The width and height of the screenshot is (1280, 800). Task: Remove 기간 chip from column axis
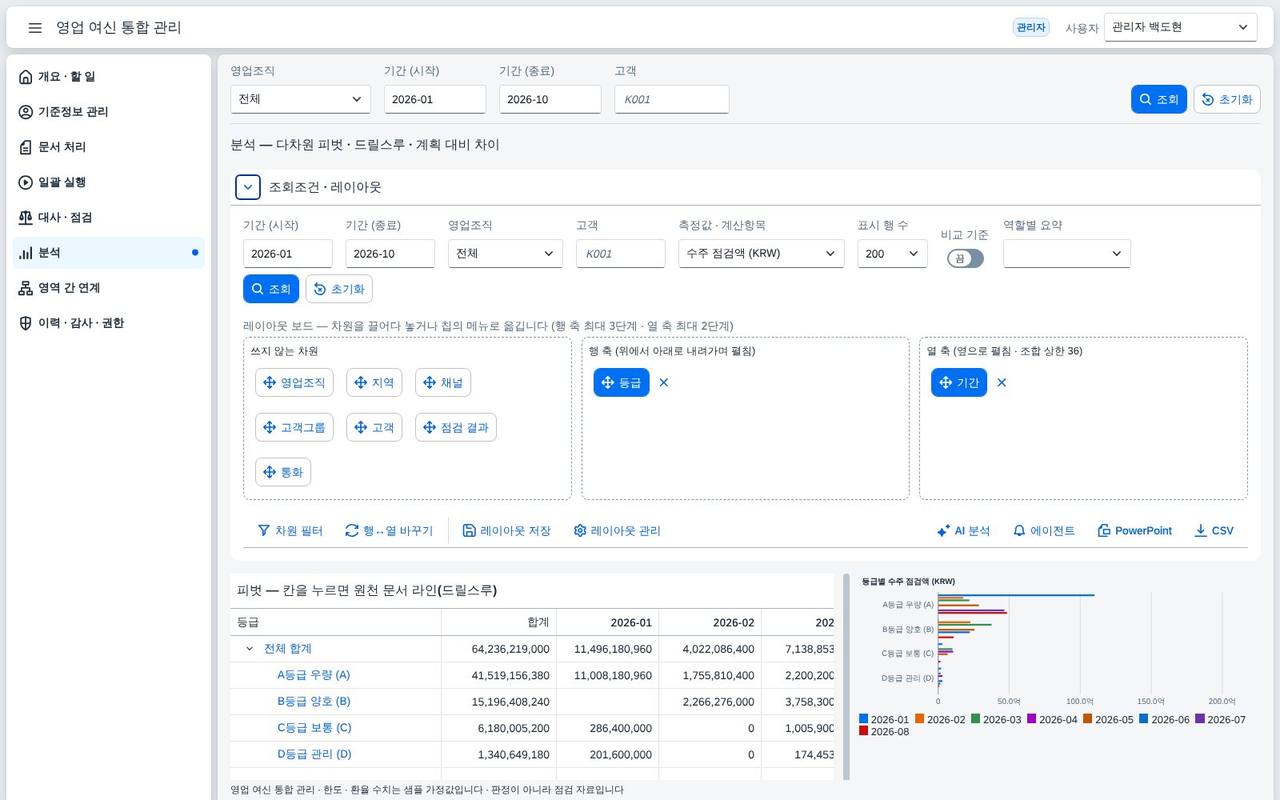(x=1002, y=383)
